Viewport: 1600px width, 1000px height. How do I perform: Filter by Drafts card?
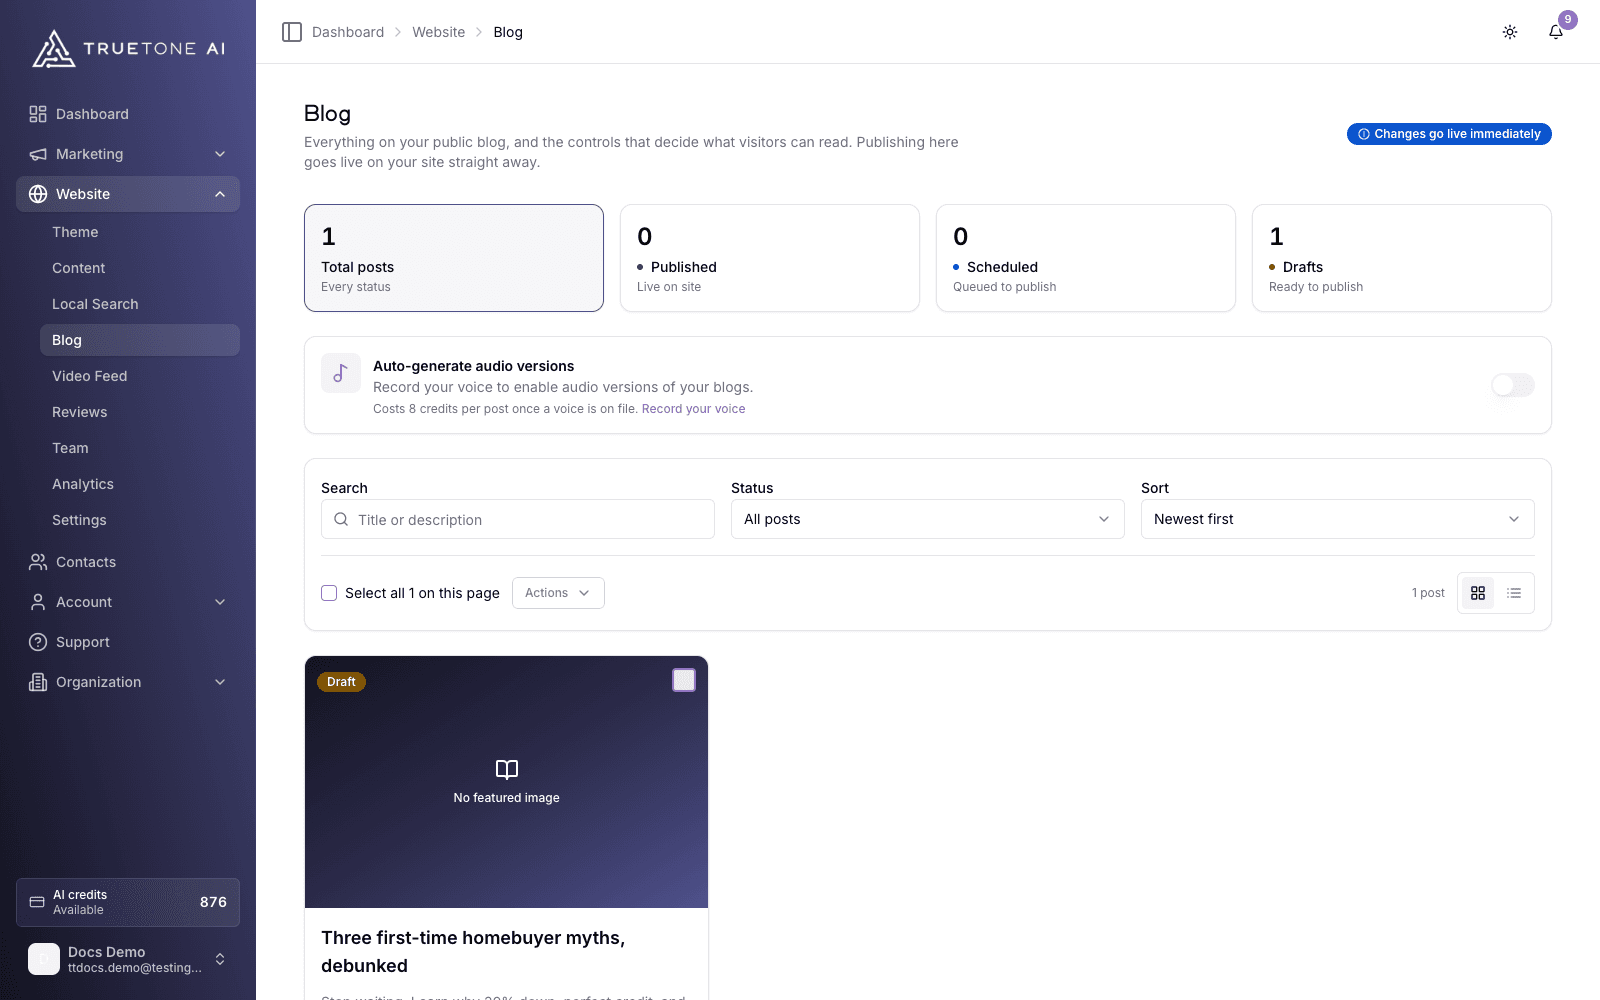pyautogui.click(x=1402, y=258)
